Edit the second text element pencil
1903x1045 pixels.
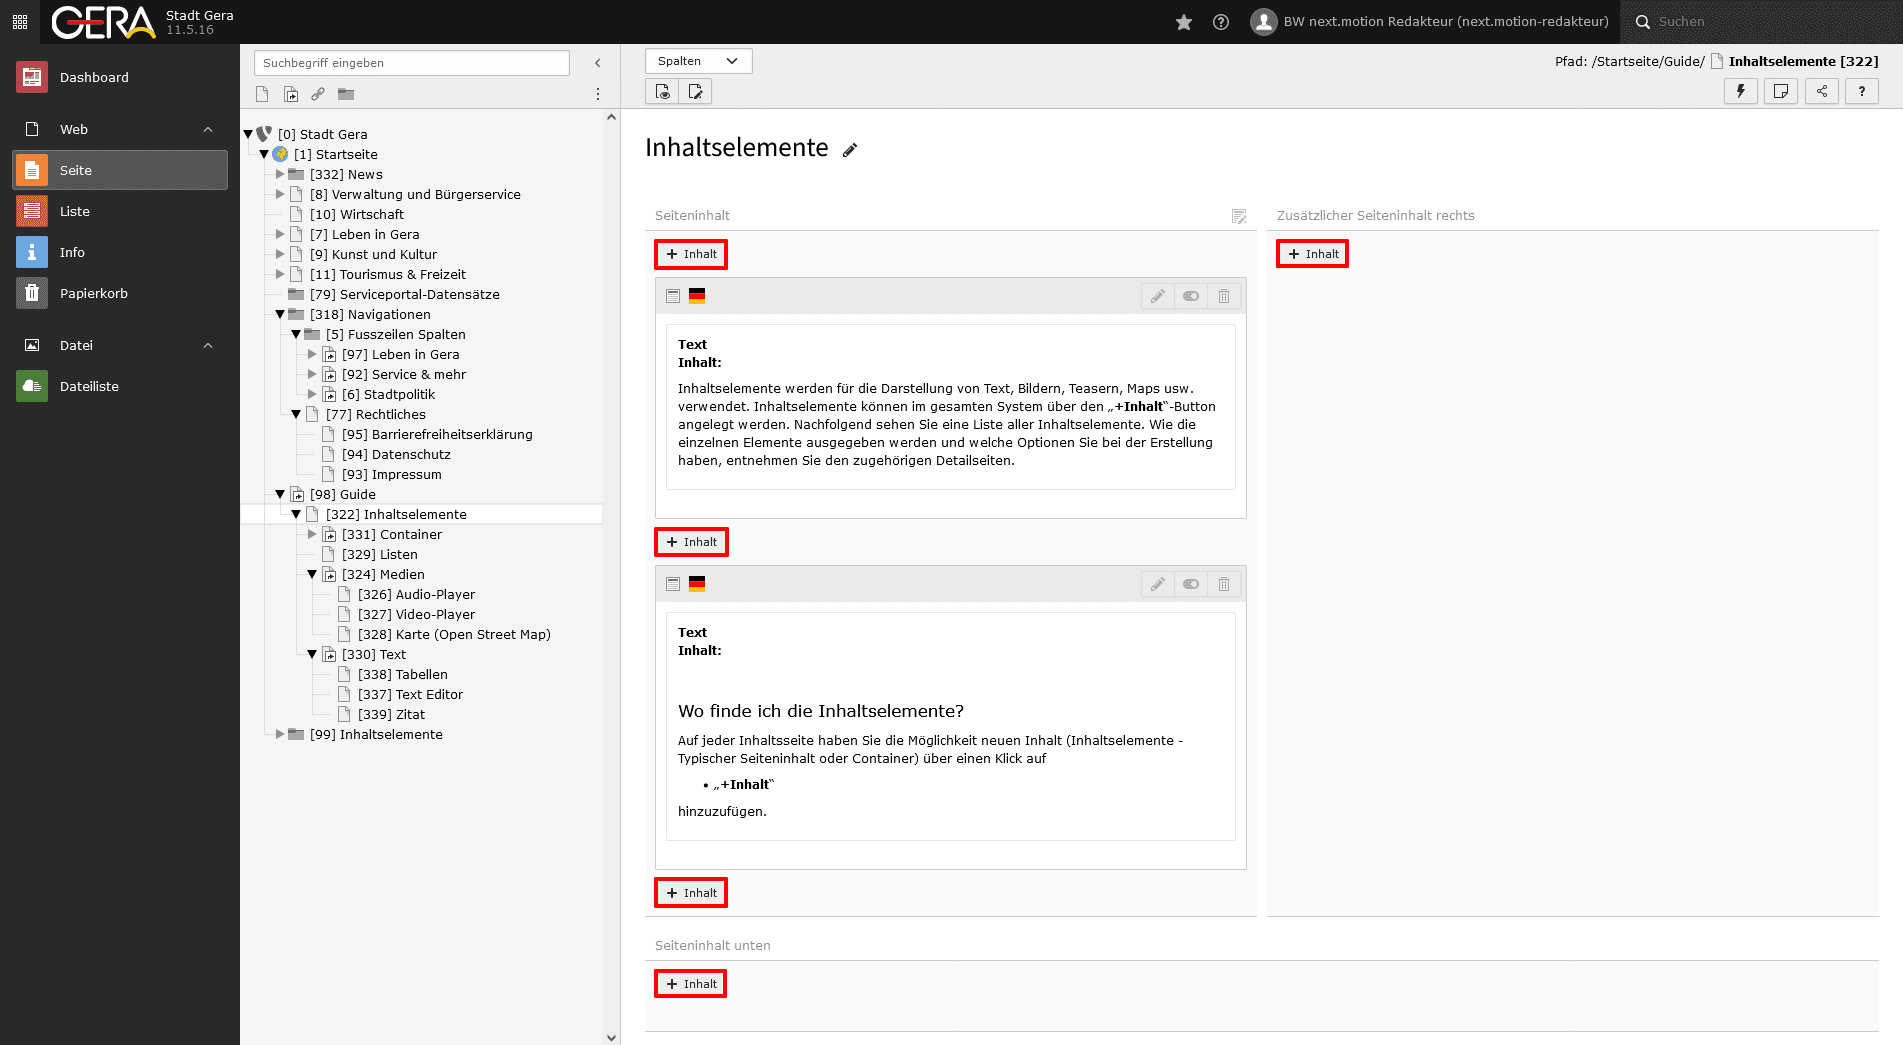pos(1158,584)
